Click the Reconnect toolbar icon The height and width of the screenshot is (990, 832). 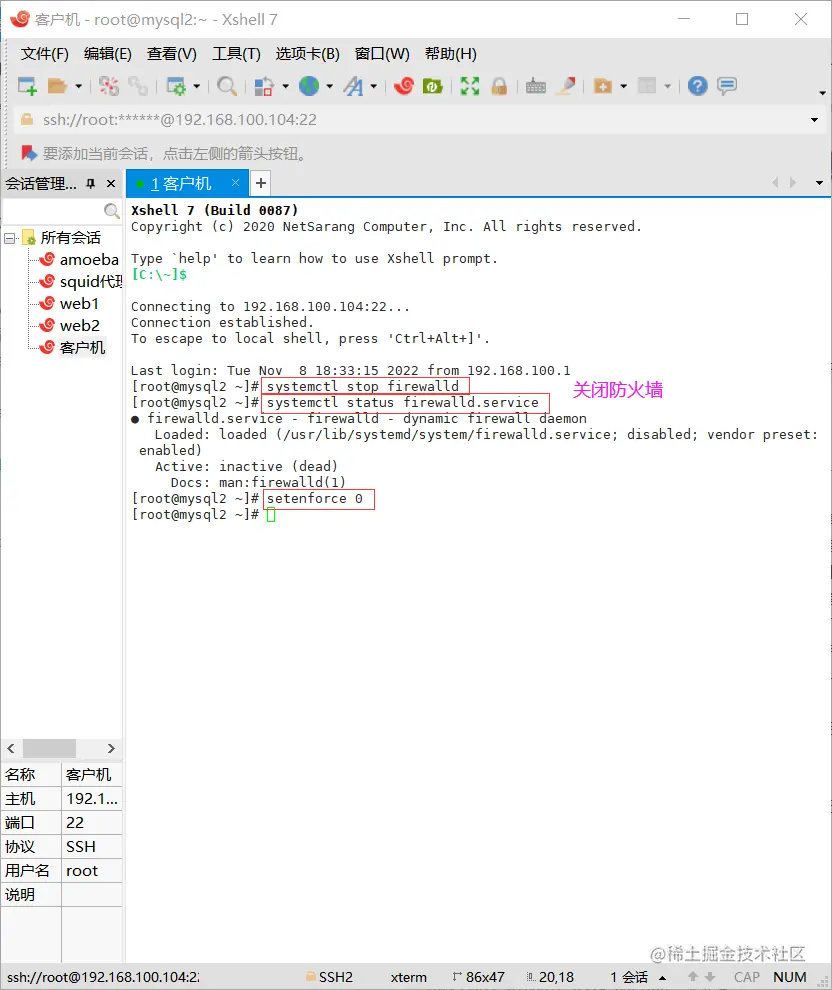(138, 86)
